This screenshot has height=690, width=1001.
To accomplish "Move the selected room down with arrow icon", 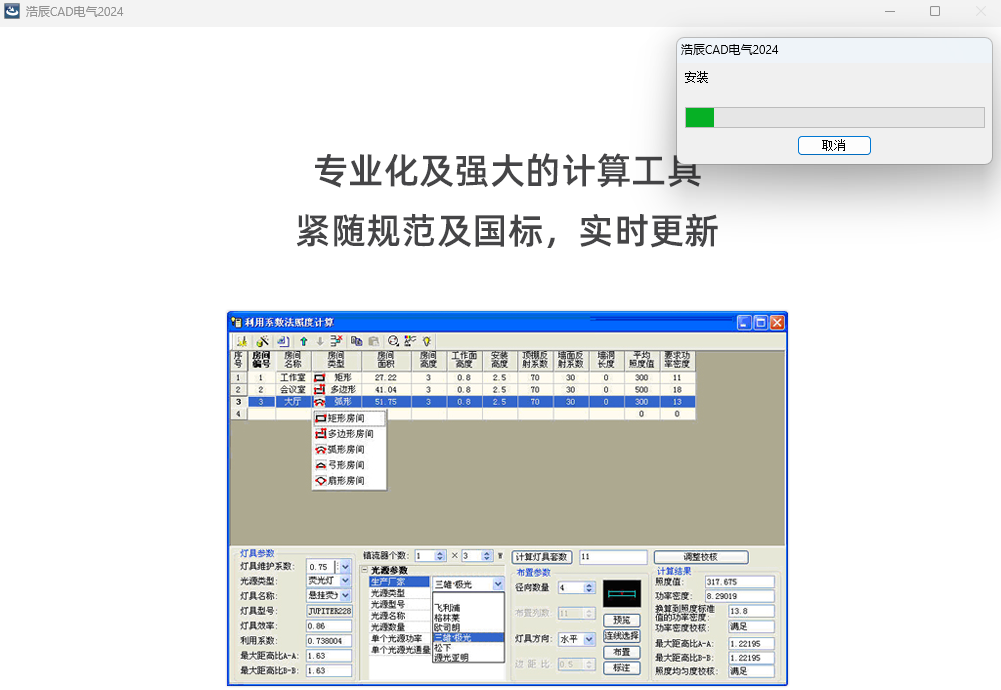I will pos(319,342).
